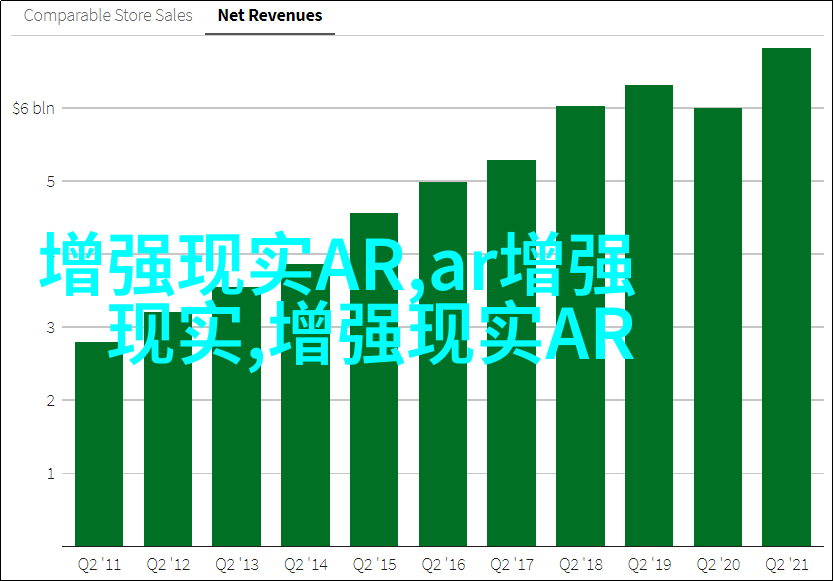Click the Q2 '16 axis label
834x581 pixels.
point(443,565)
